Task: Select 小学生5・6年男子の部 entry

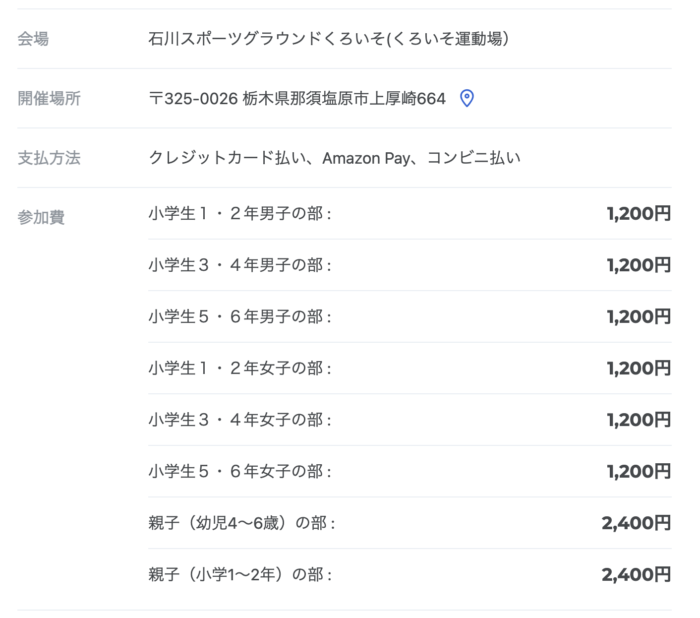Action: pos(240,316)
